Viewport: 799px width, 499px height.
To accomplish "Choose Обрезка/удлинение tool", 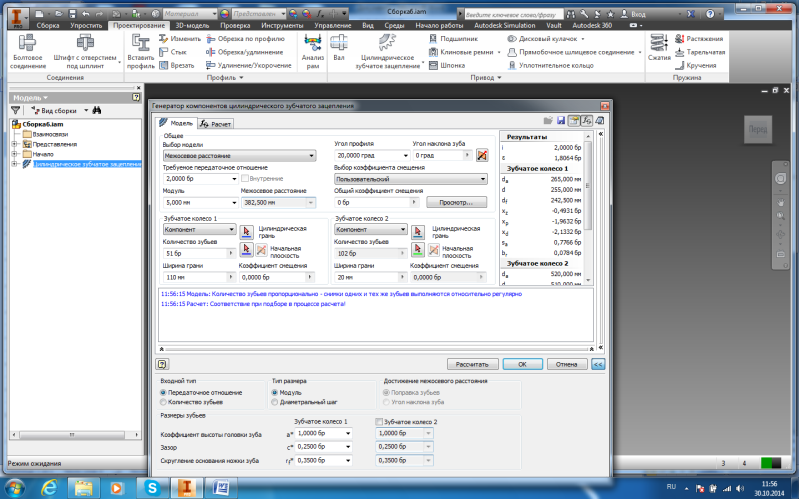I will tap(244, 52).
